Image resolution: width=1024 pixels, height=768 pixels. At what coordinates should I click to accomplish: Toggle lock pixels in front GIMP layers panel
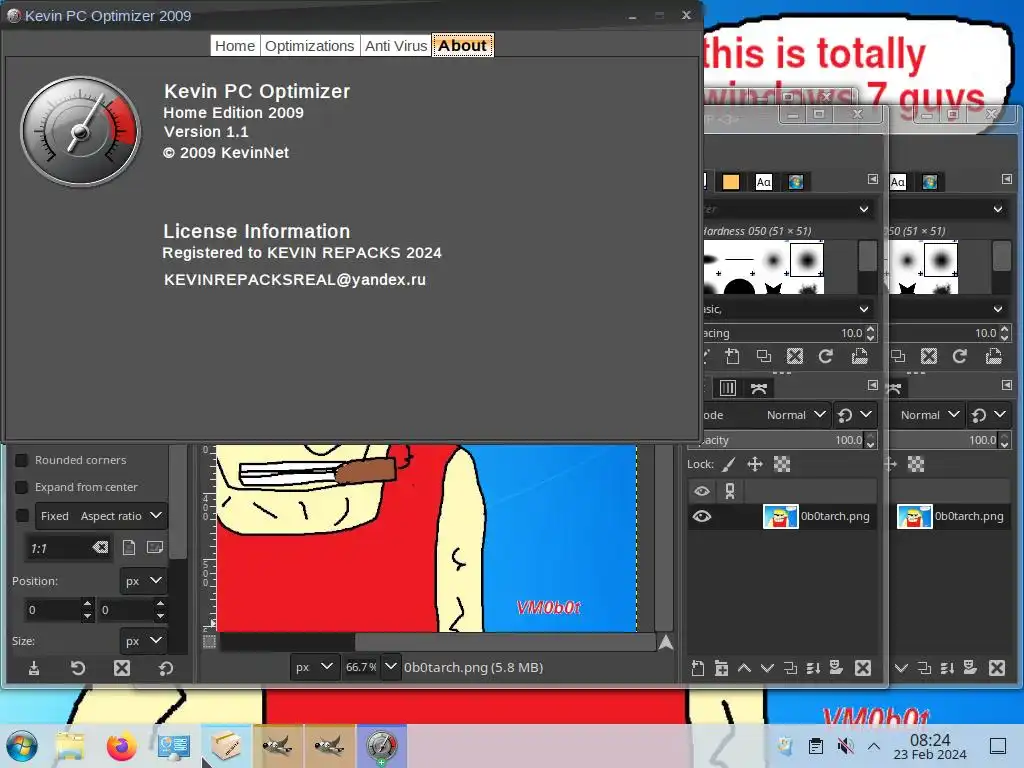729,464
